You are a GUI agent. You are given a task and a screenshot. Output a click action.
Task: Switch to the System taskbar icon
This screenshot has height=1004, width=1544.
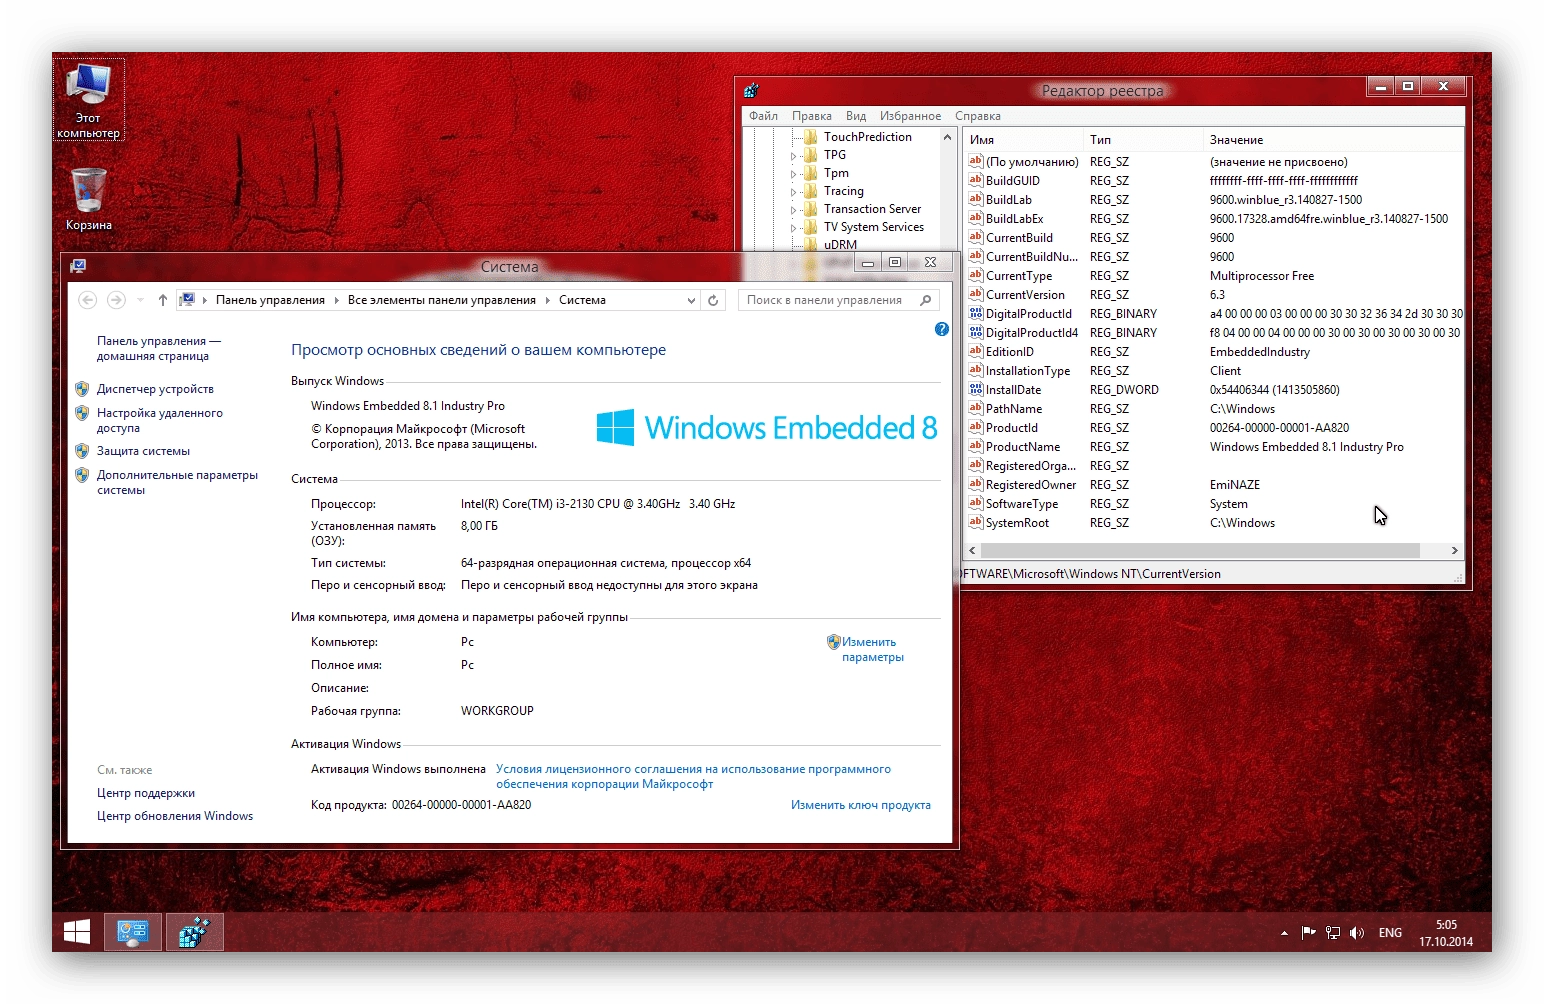click(133, 932)
